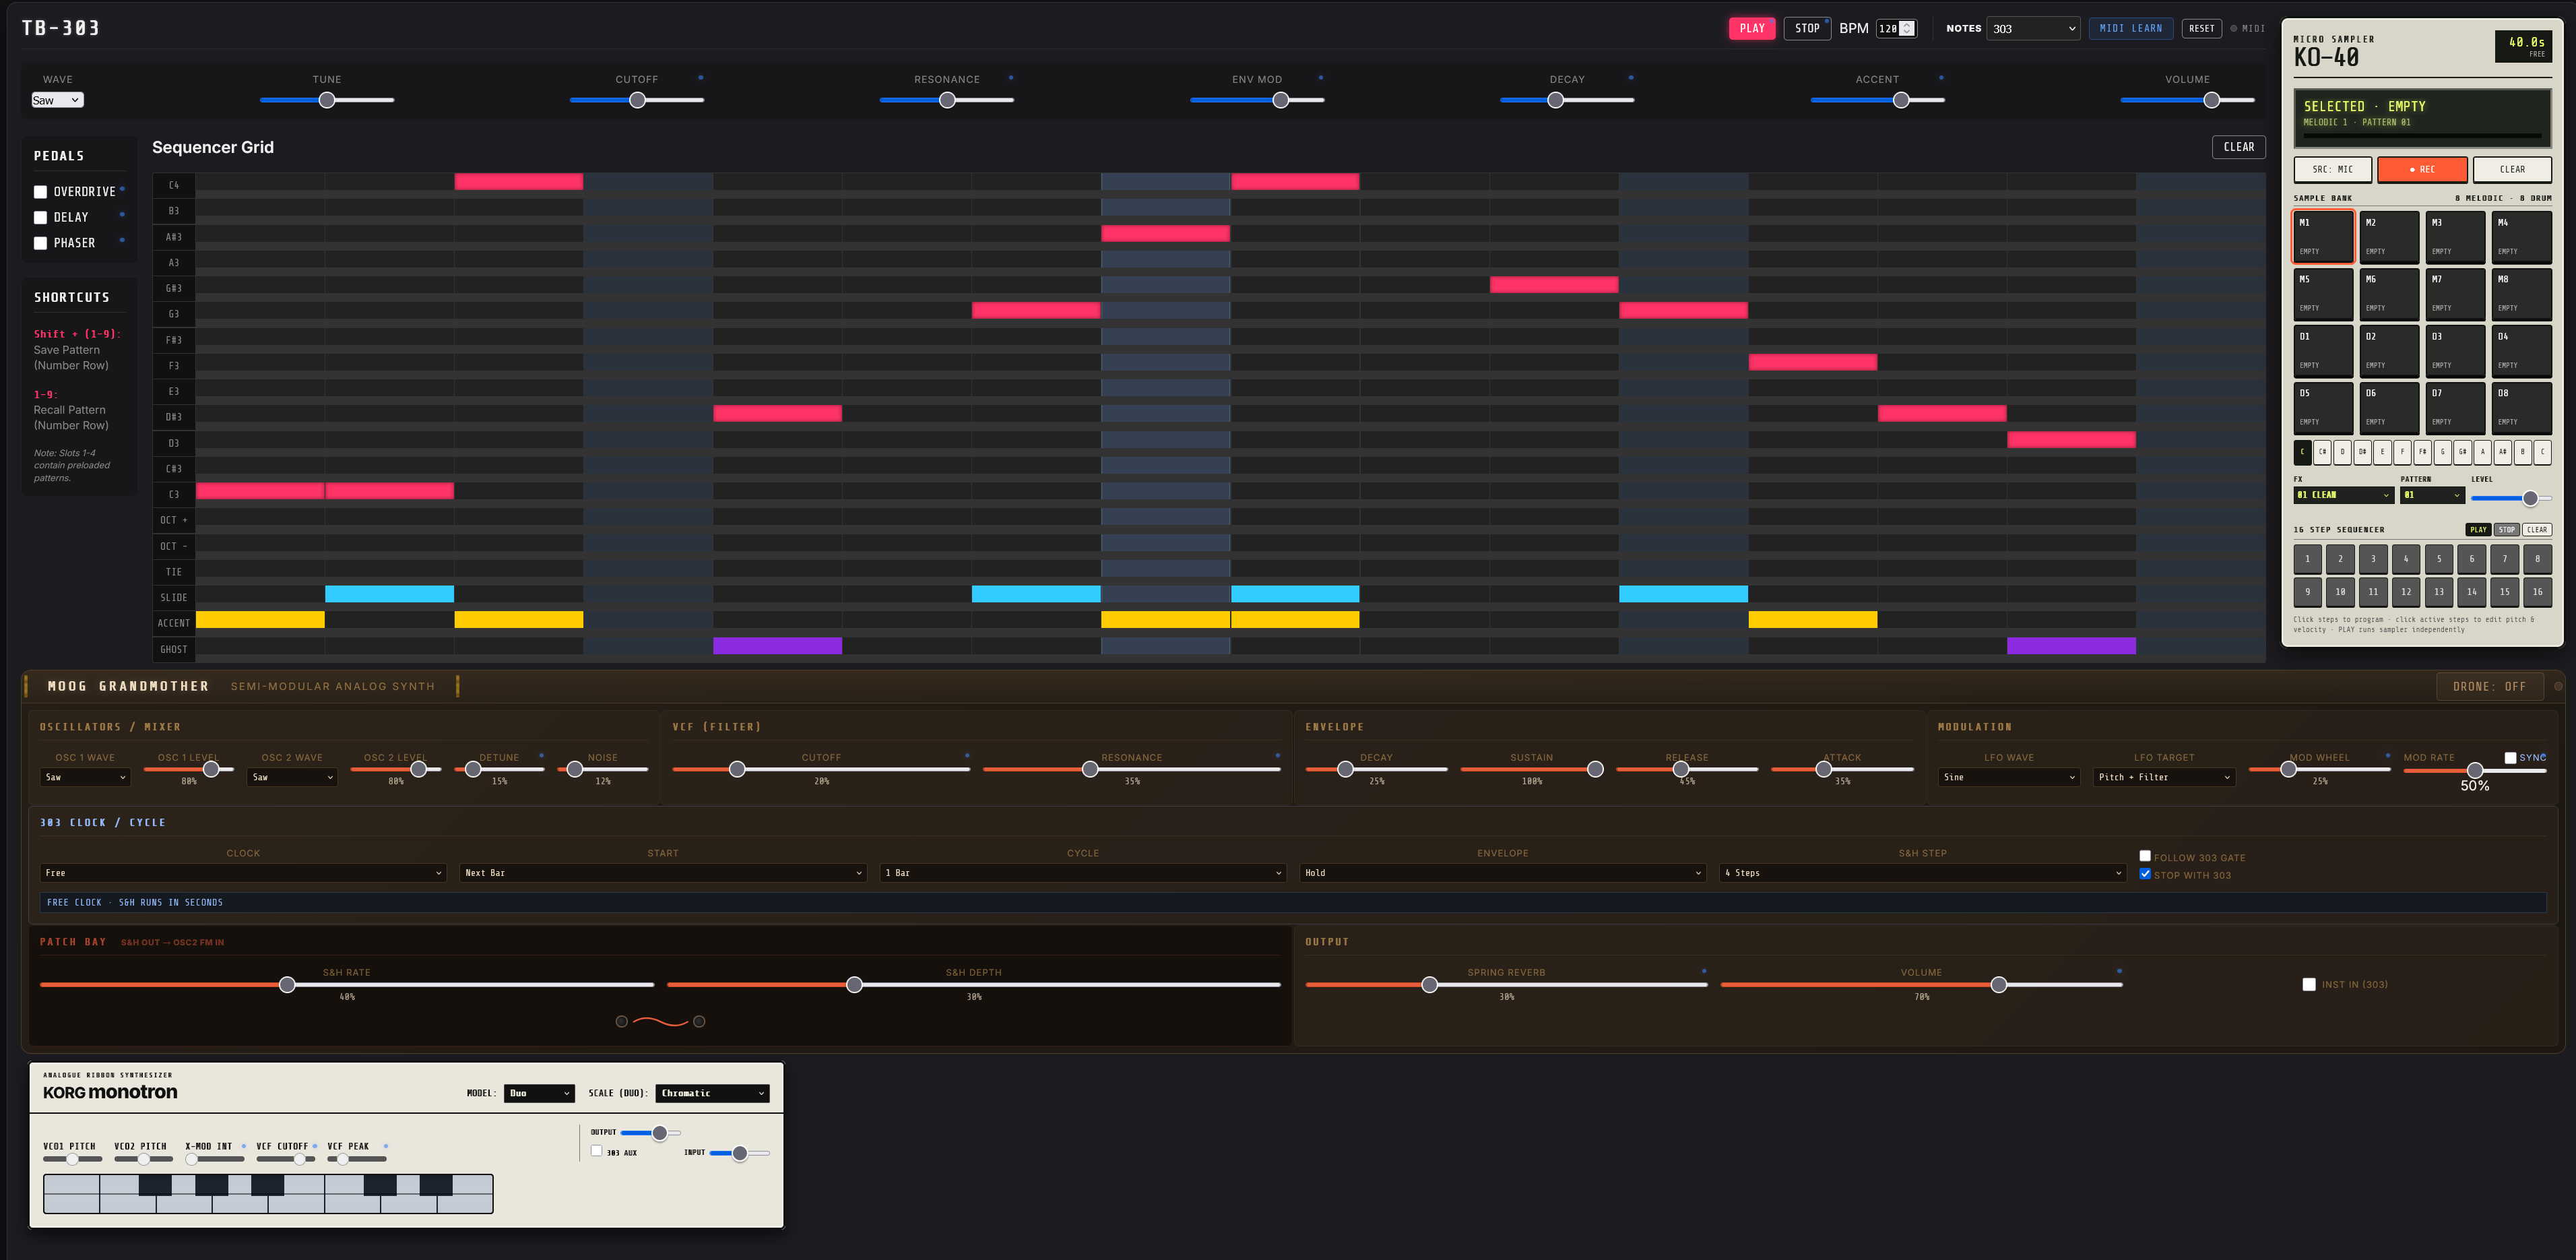Viewport: 2576px width, 1260px height.
Task: Click the blue dot beside TB-303 RESONANCE
Action: click(1011, 77)
